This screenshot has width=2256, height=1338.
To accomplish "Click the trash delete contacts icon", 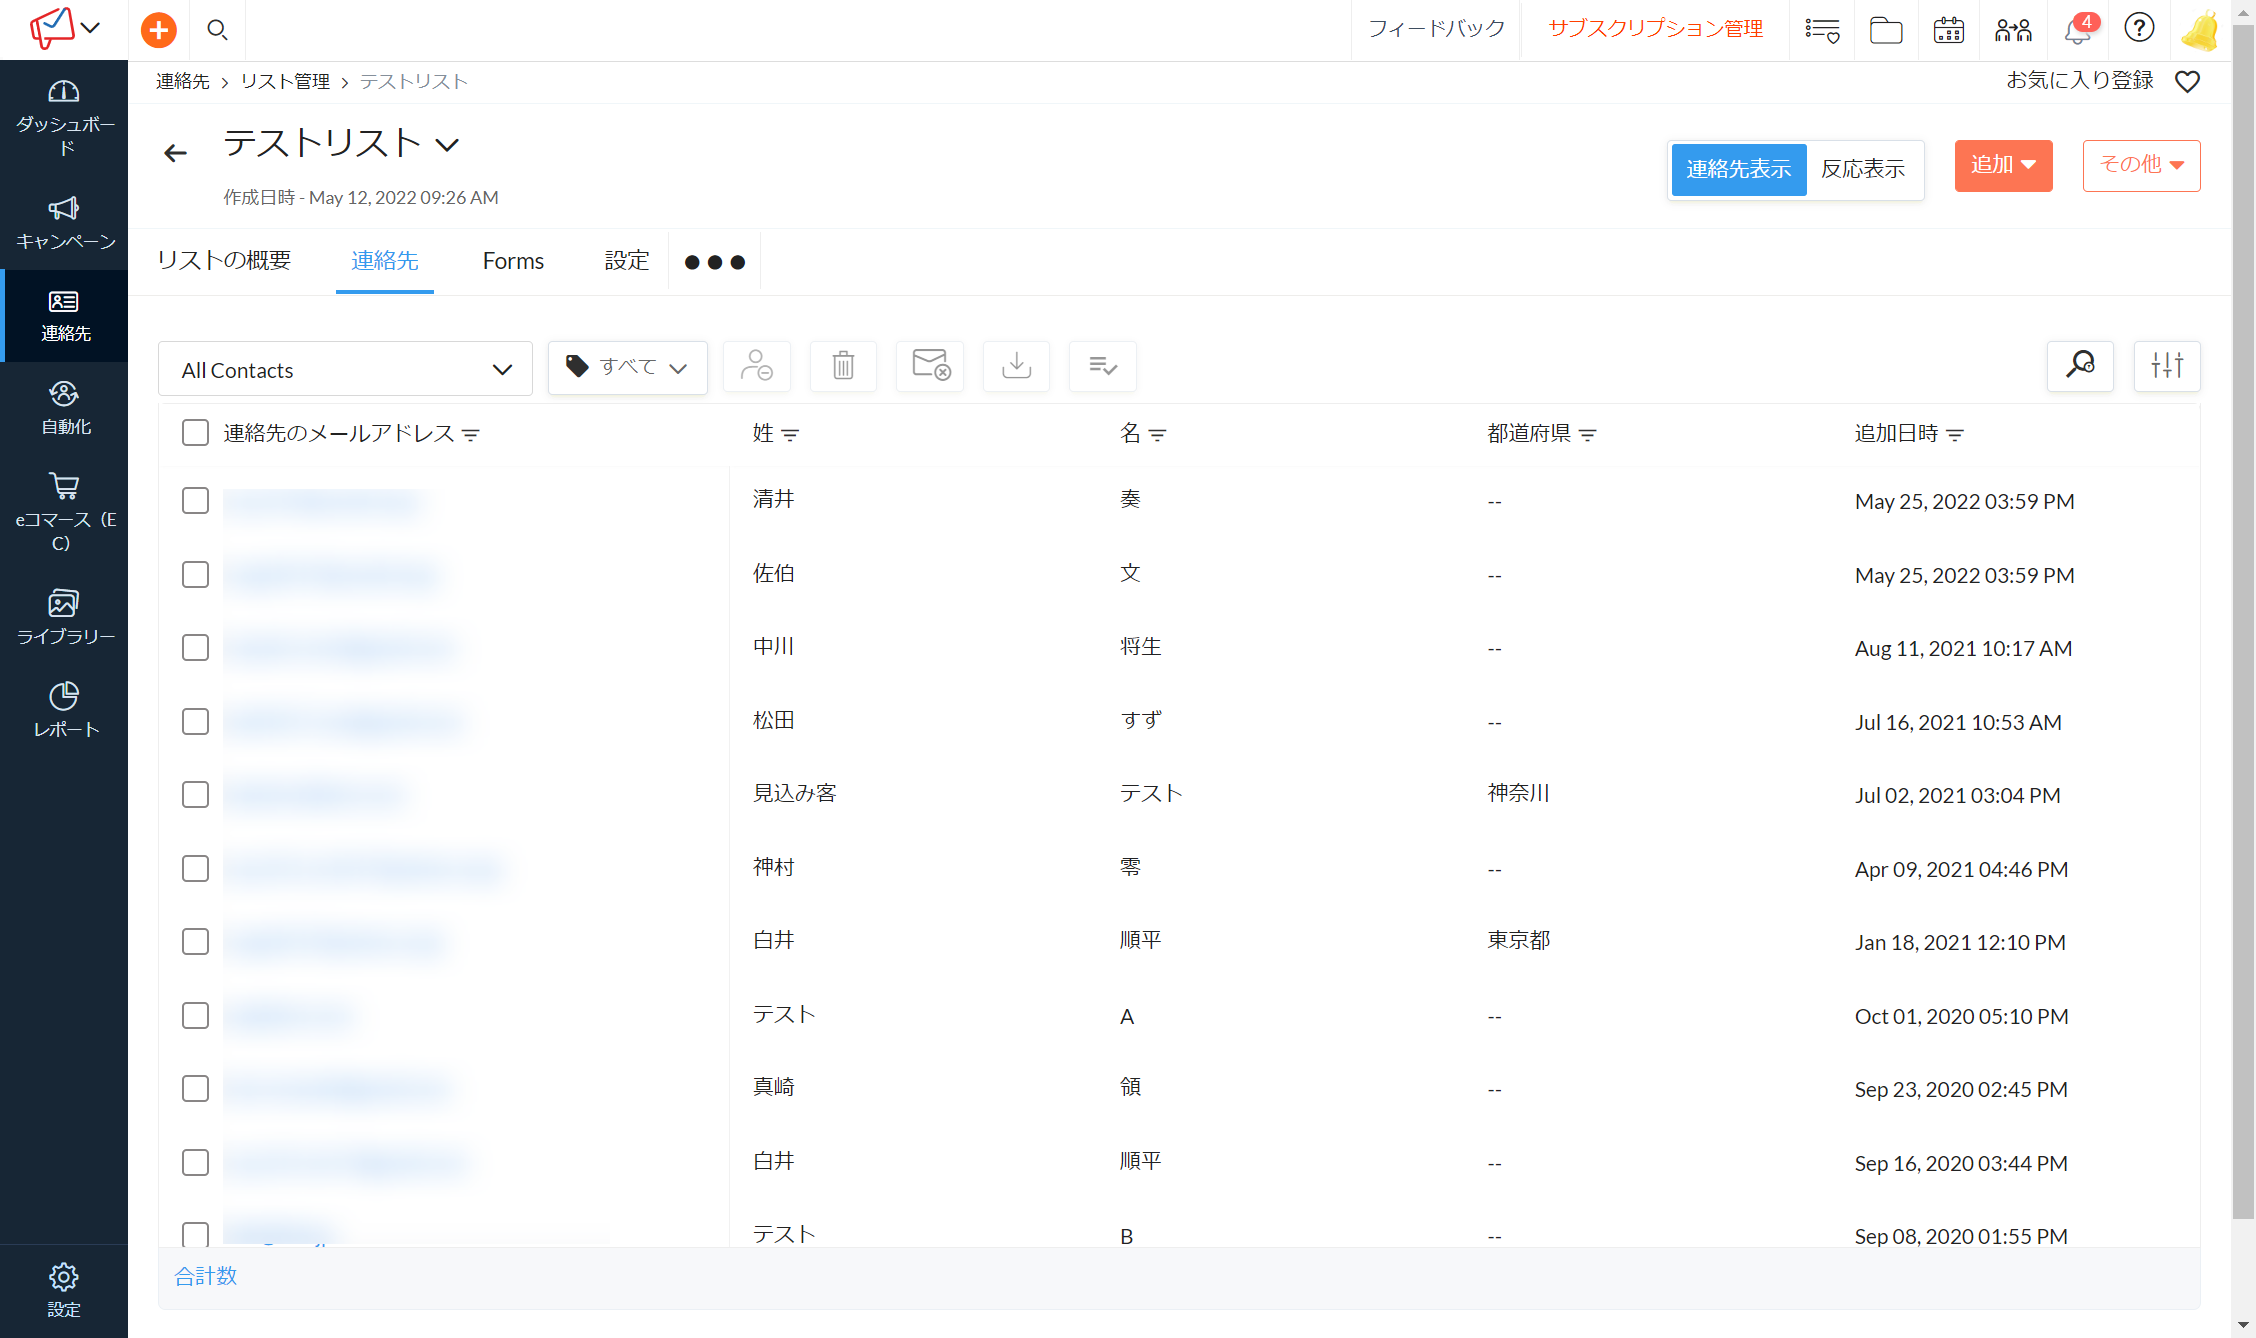I will (843, 366).
